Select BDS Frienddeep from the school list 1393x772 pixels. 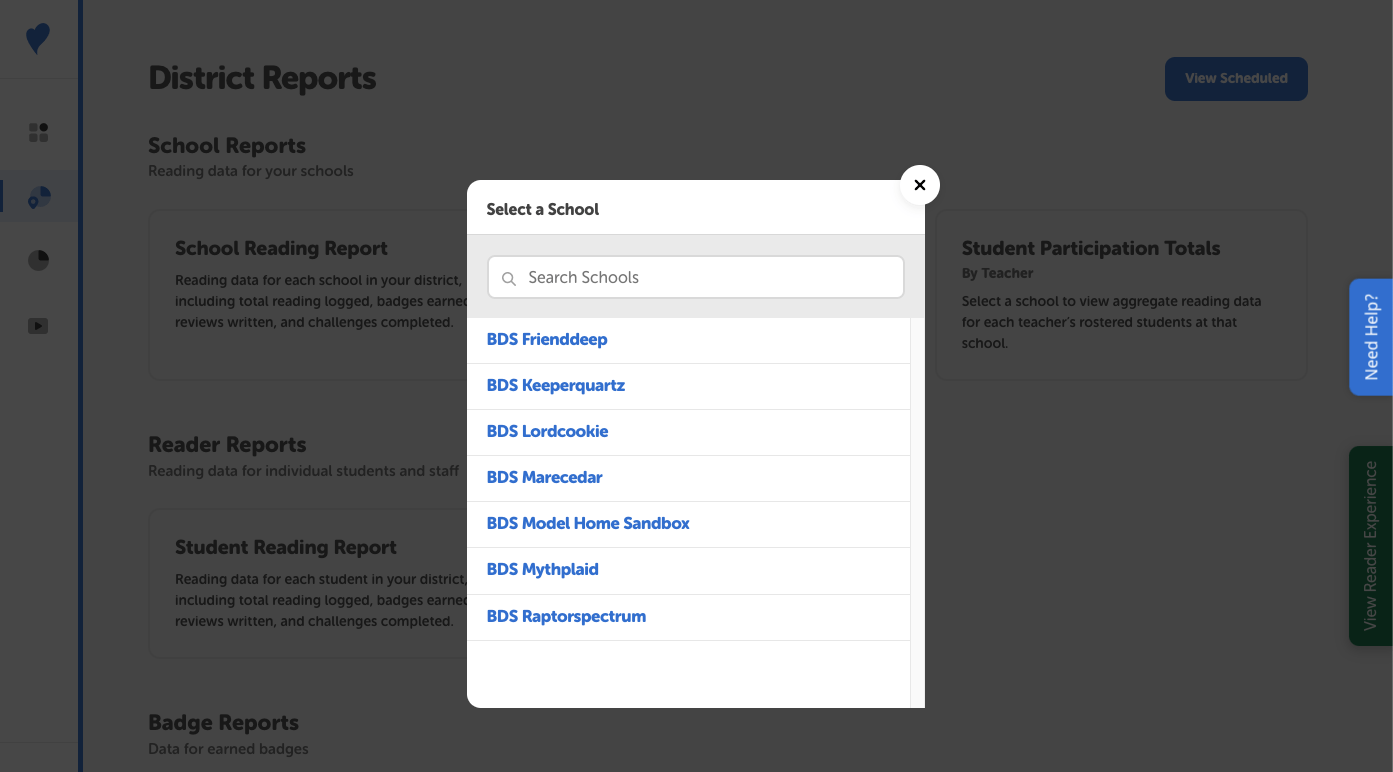[547, 339]
